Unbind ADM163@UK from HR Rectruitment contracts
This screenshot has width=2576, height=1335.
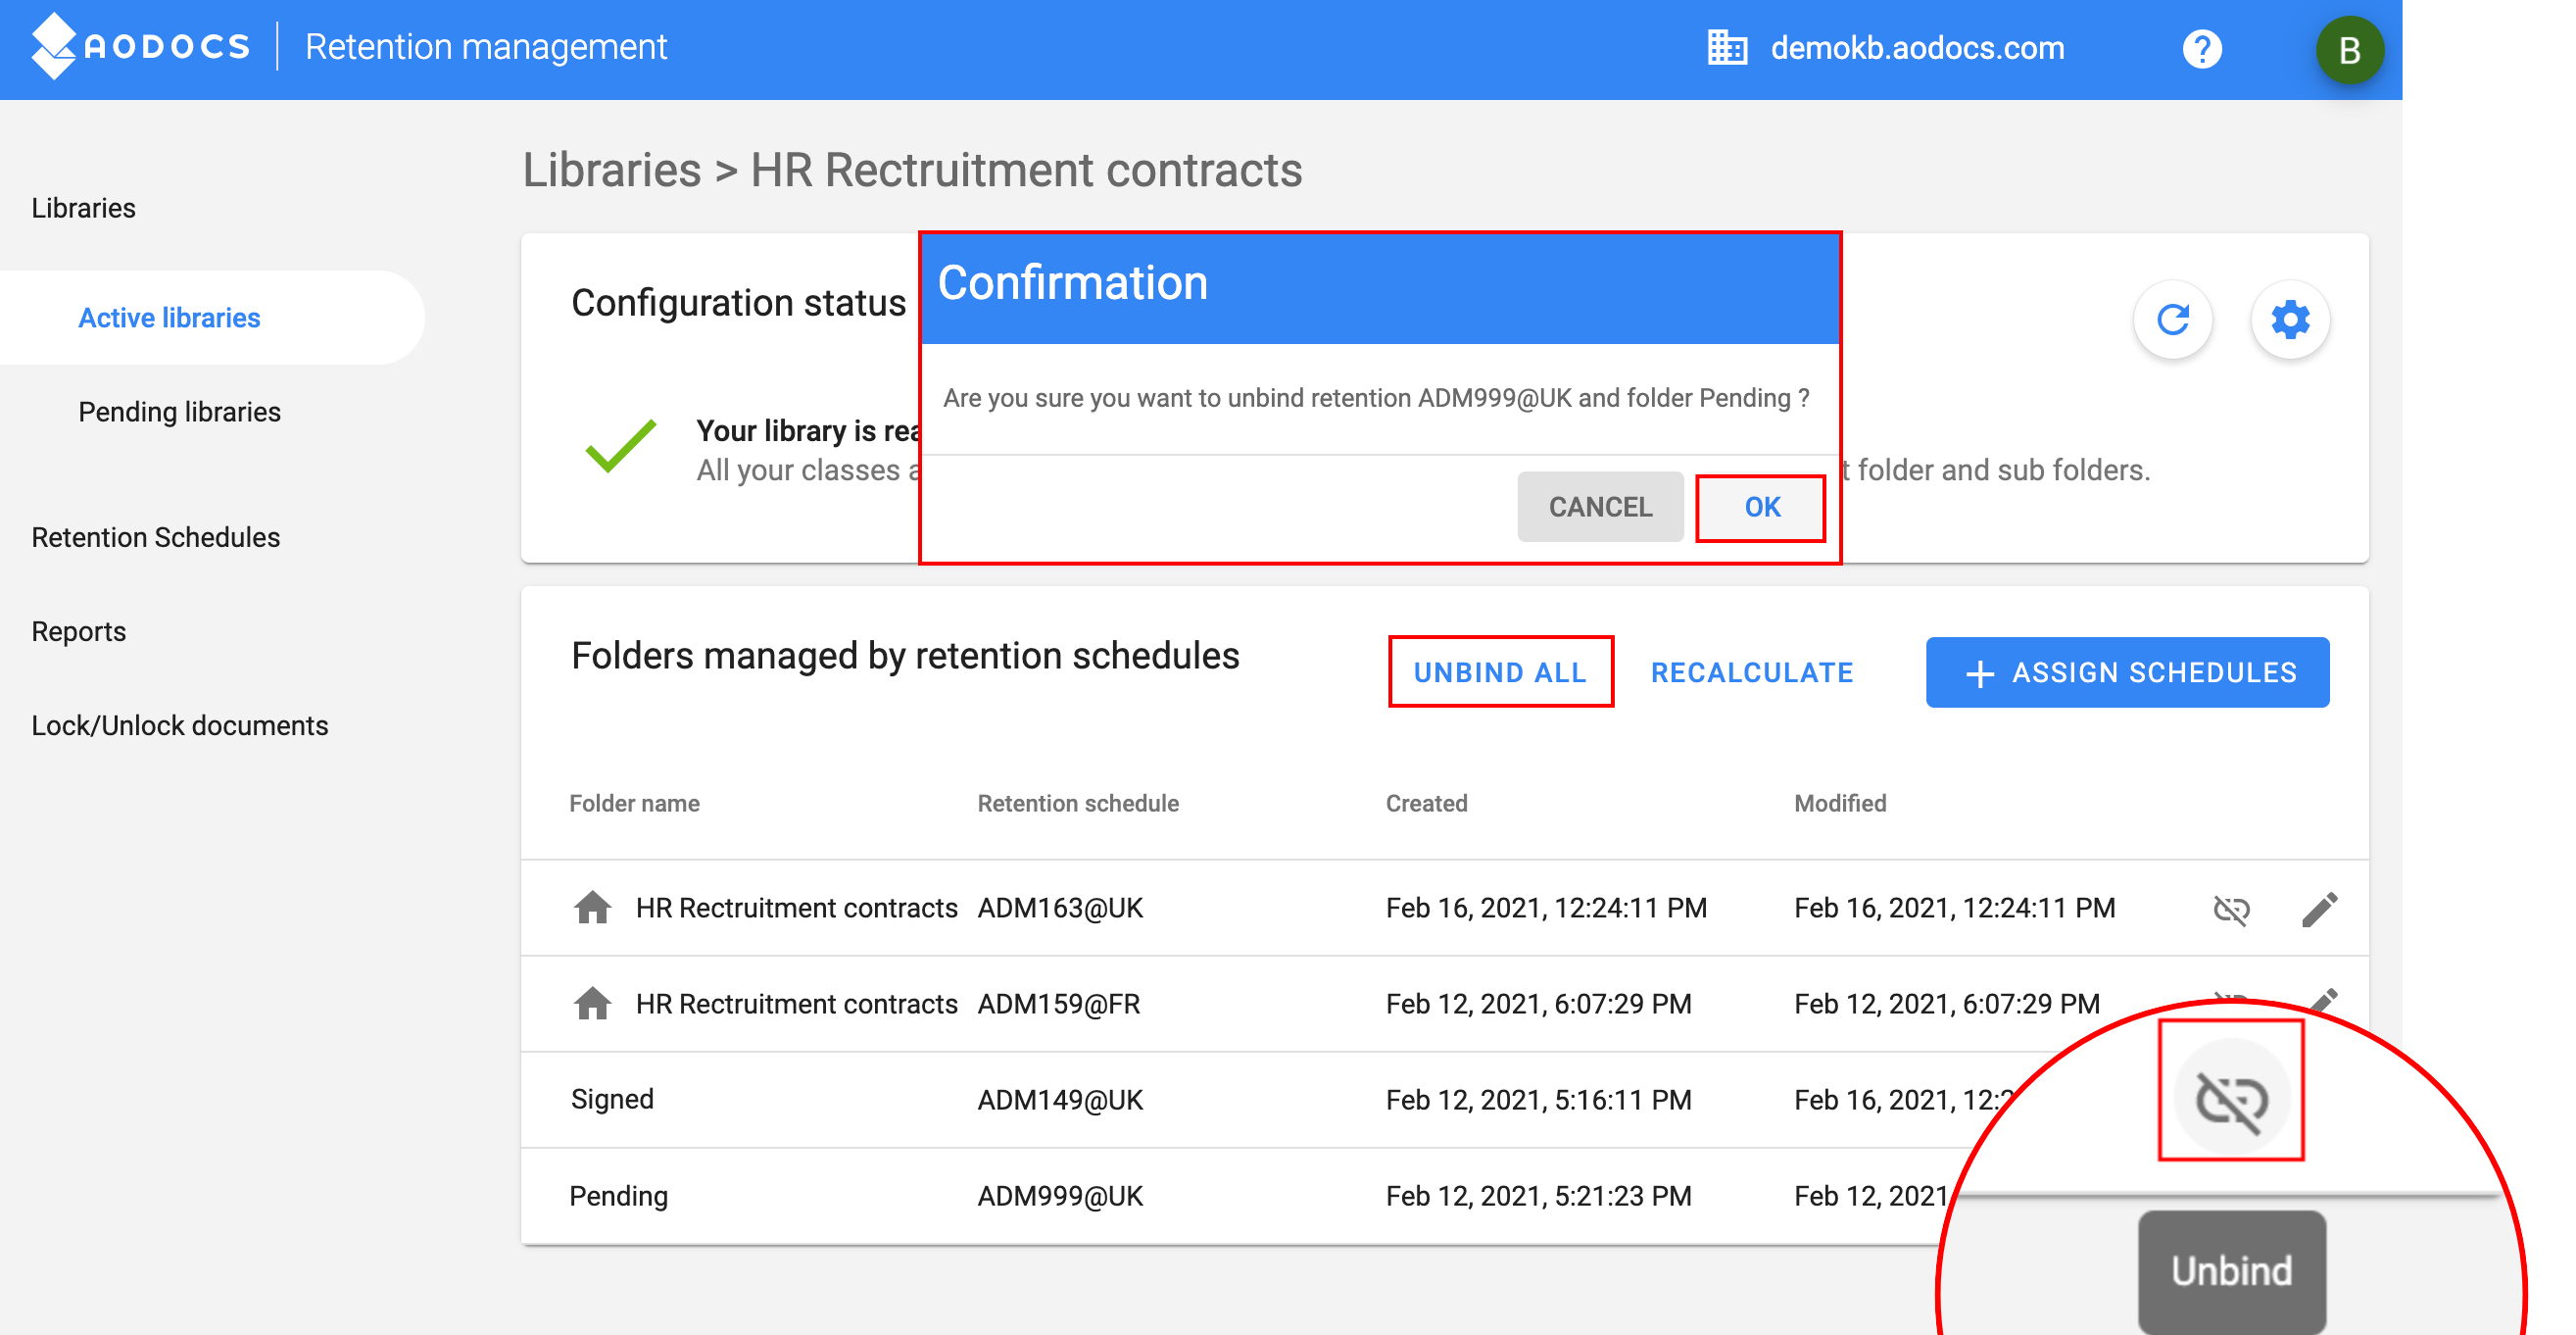[x=2231, y=909]
